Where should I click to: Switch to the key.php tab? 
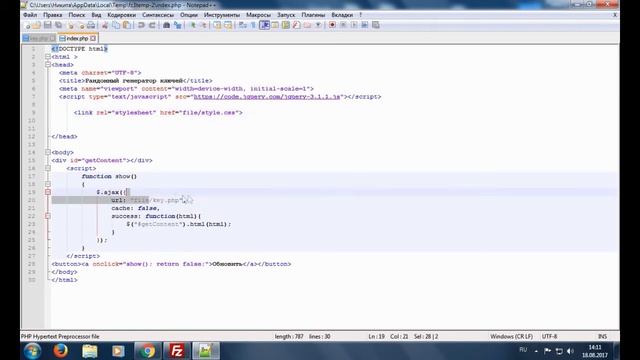(x=39, y=38)
